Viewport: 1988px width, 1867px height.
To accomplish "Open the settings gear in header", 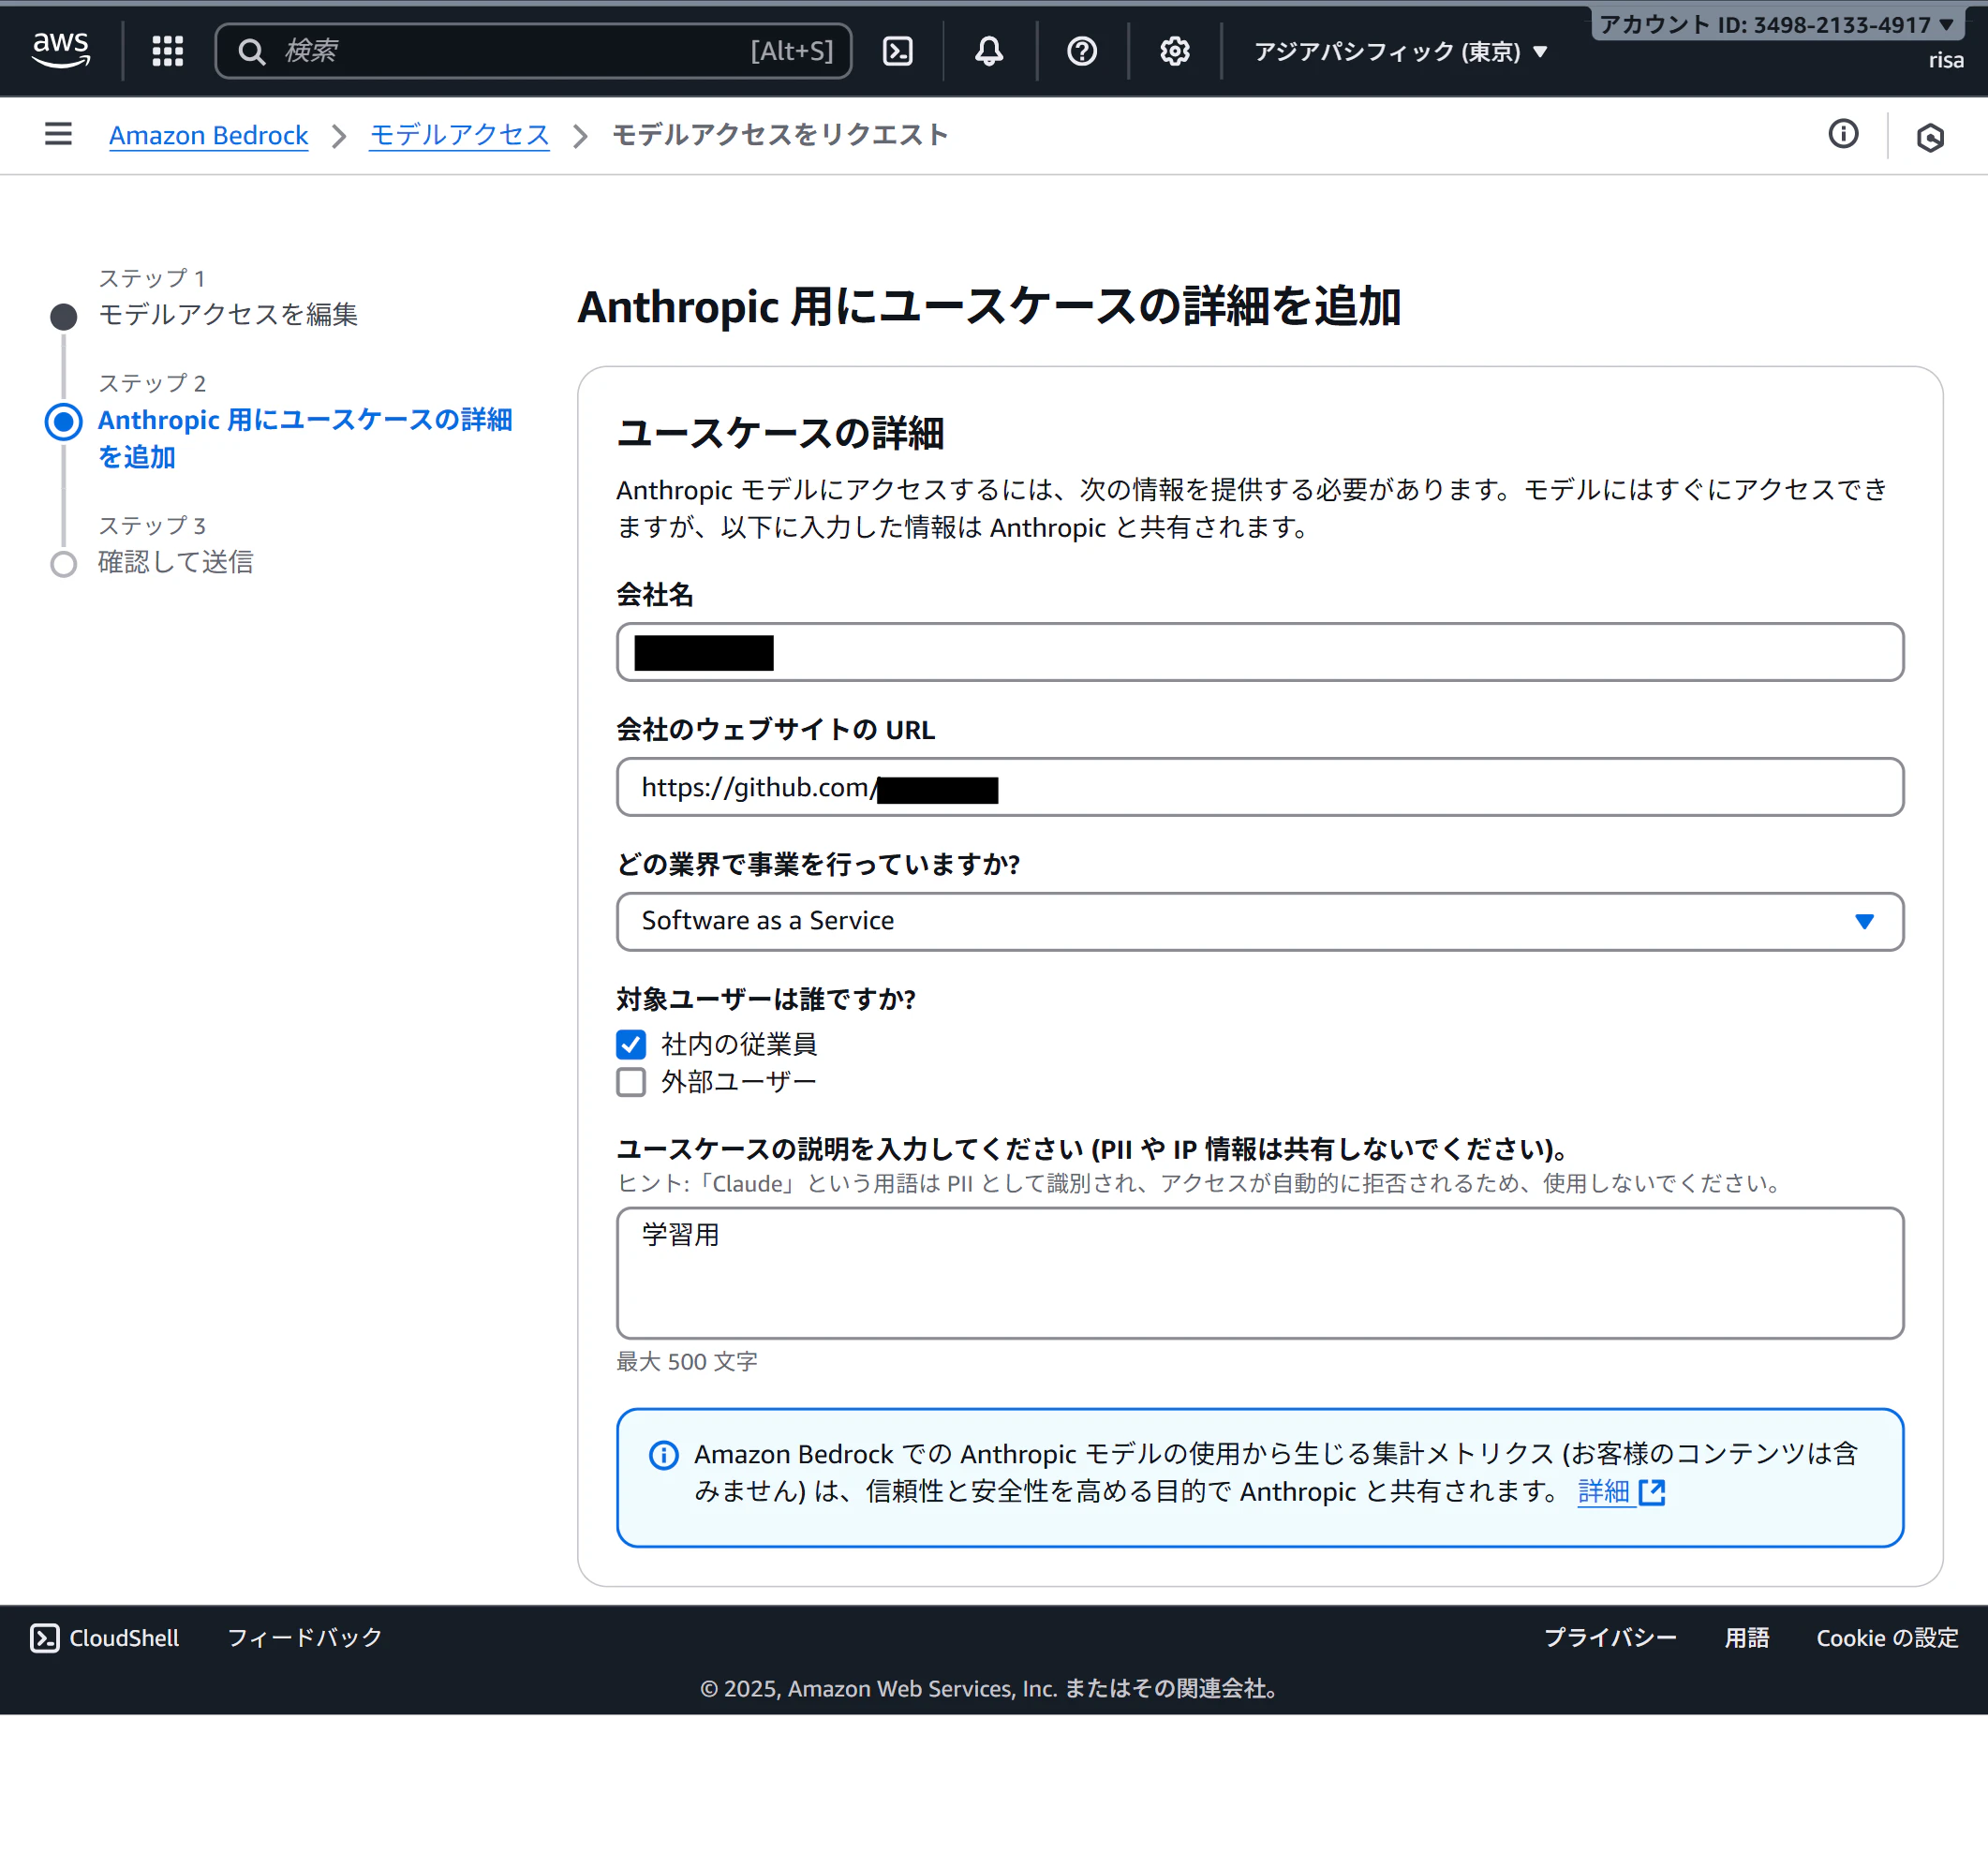I will (x=1174, y=51).
